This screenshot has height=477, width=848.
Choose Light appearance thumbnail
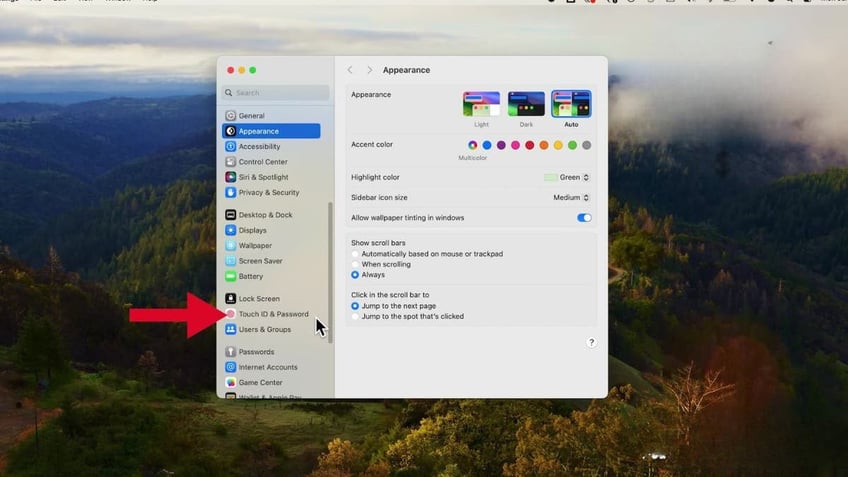[481, 104]
